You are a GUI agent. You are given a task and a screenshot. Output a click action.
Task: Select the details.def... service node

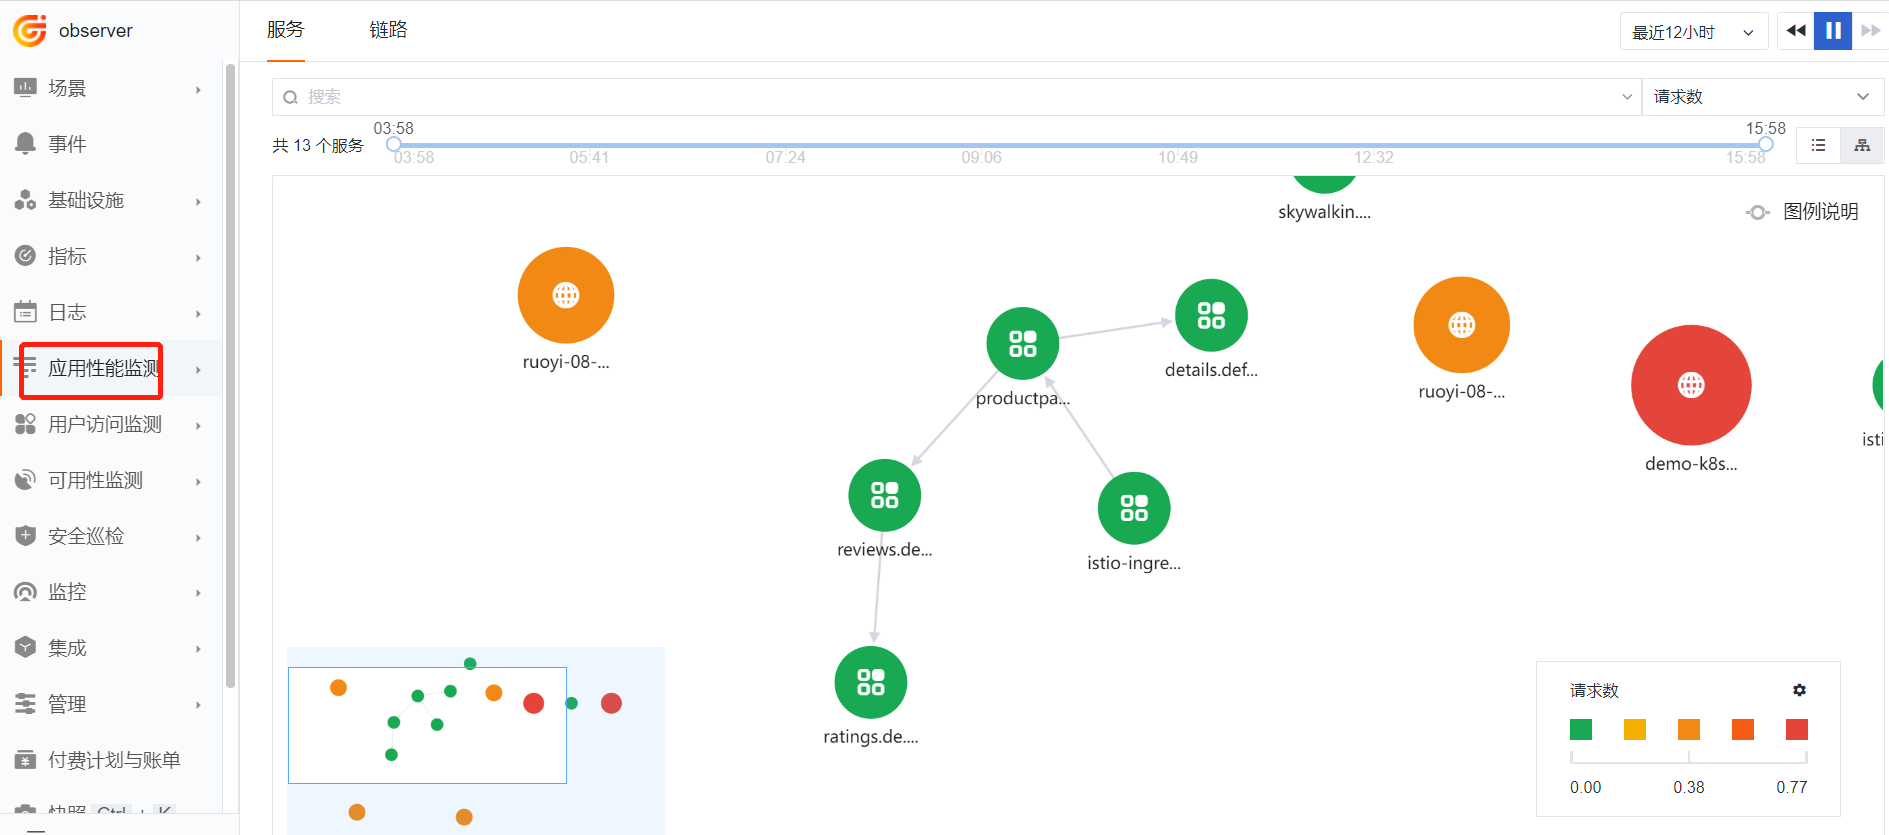tap(1211, 315)
